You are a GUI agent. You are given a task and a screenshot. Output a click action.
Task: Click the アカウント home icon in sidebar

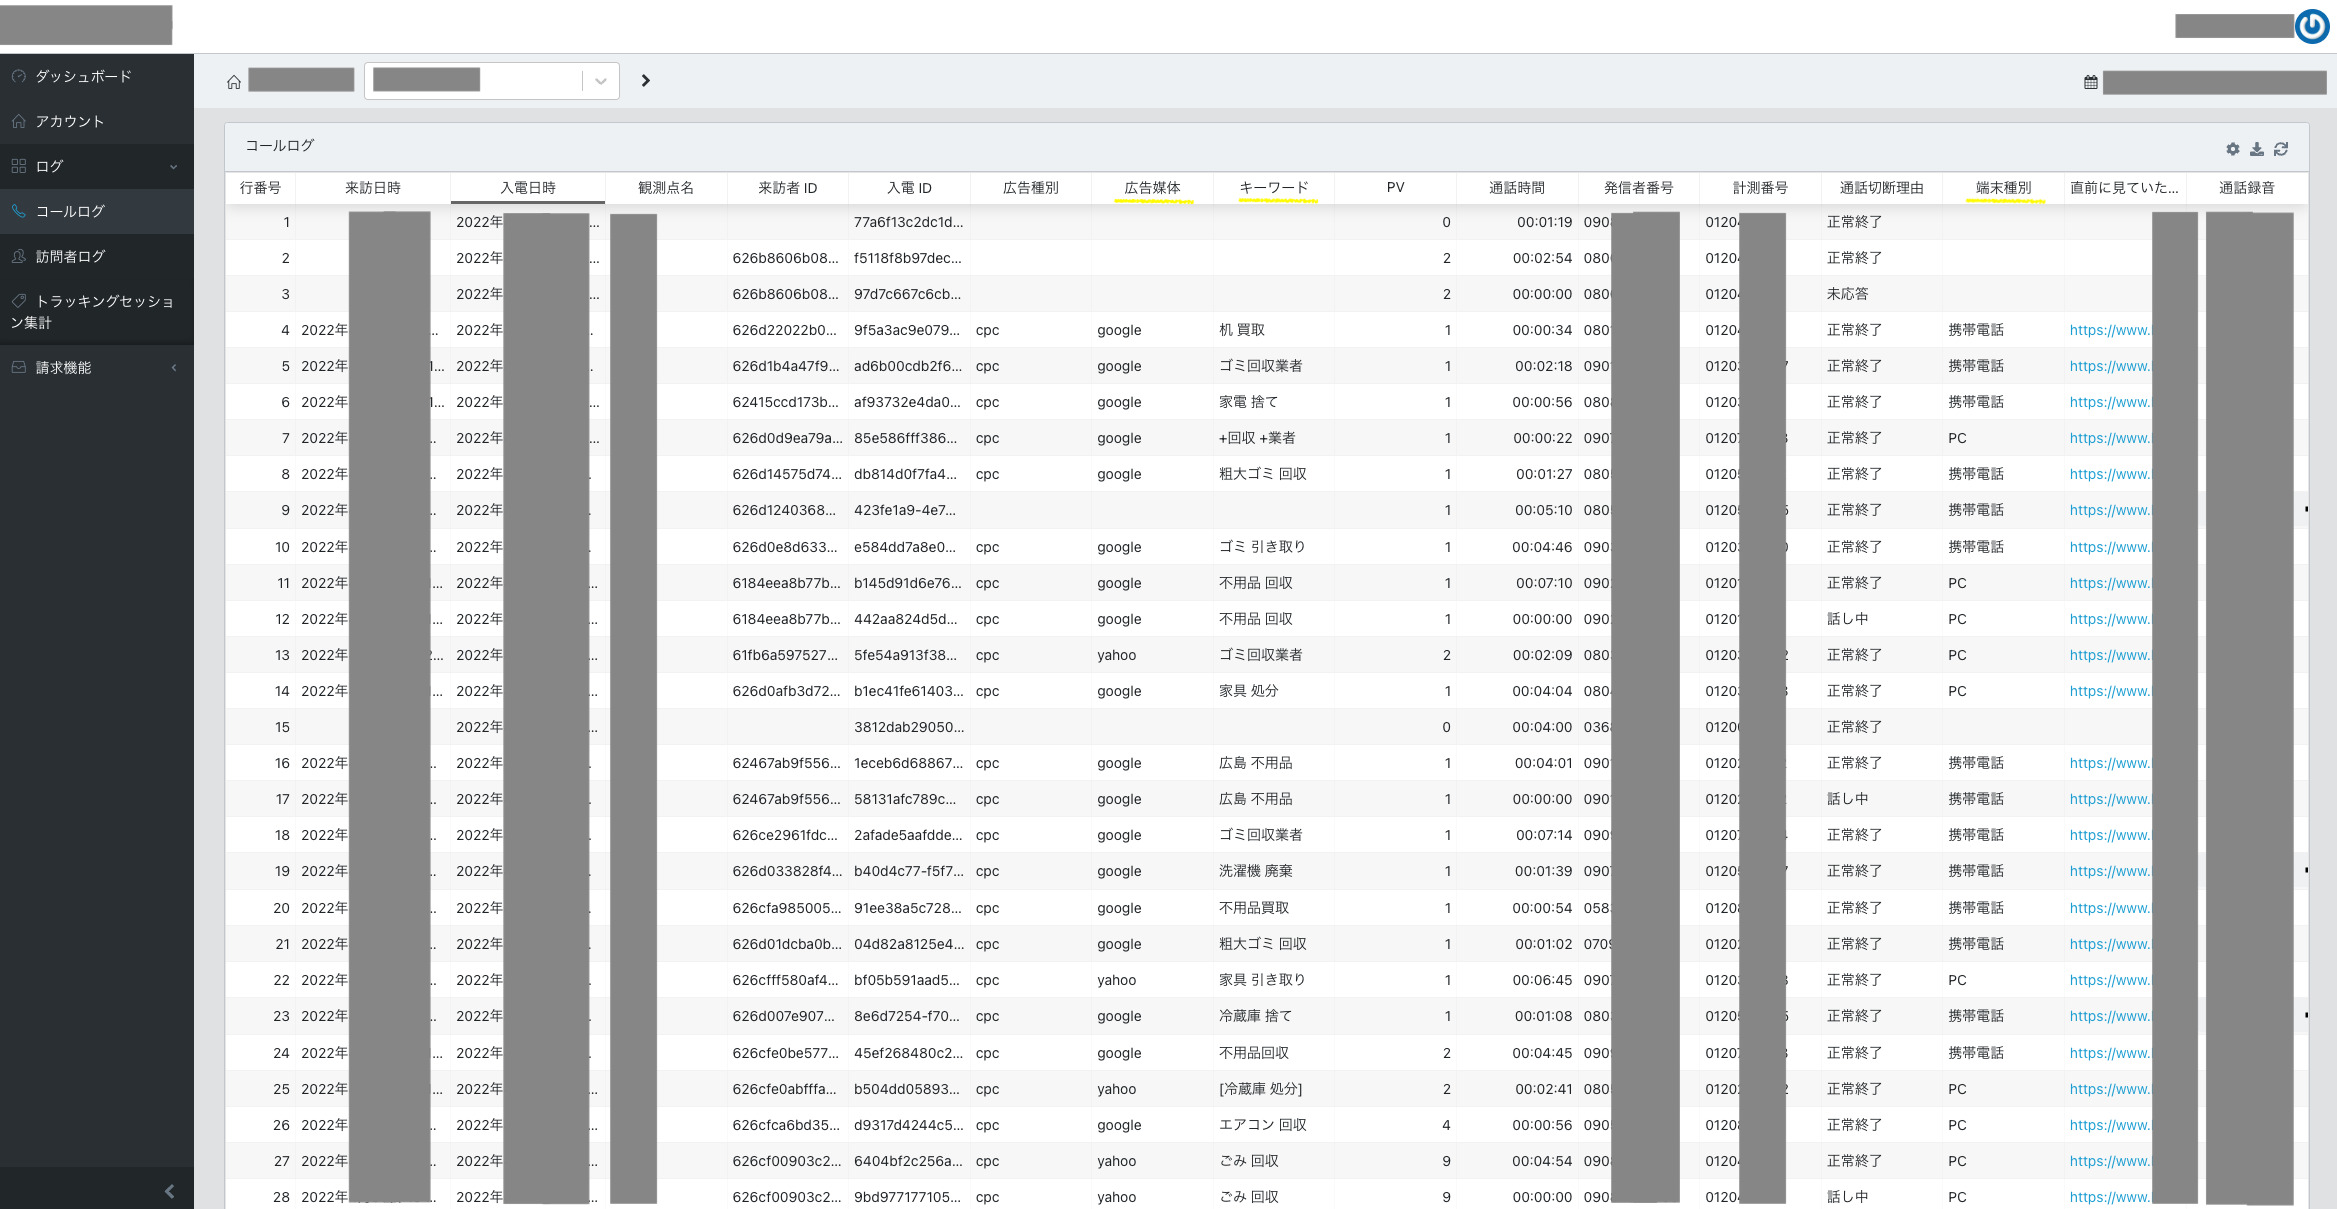[19, 121]
